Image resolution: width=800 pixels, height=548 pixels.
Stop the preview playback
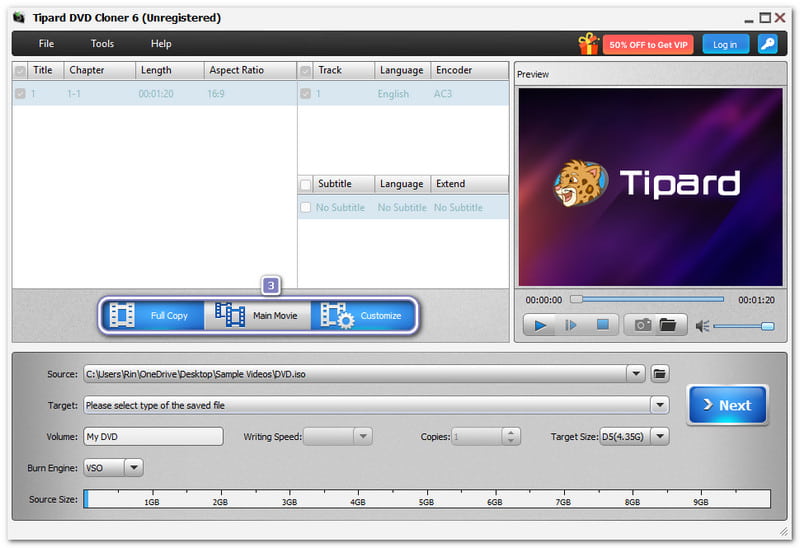tap(602, 325)
